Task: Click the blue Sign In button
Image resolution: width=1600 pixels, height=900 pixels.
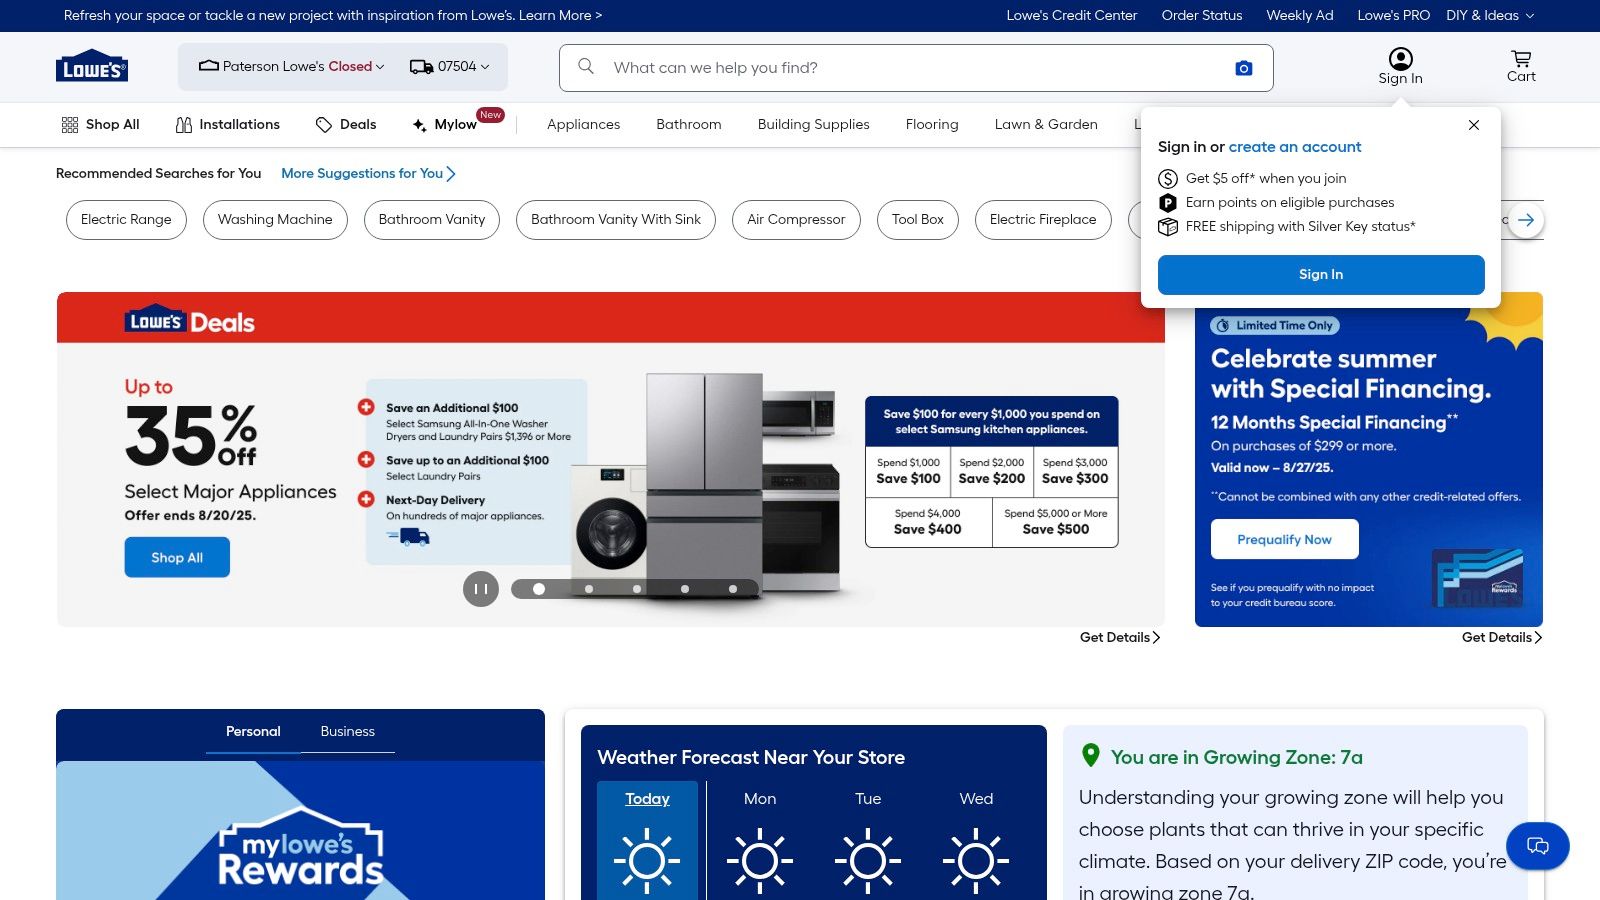Action: tap(1321, 274)
